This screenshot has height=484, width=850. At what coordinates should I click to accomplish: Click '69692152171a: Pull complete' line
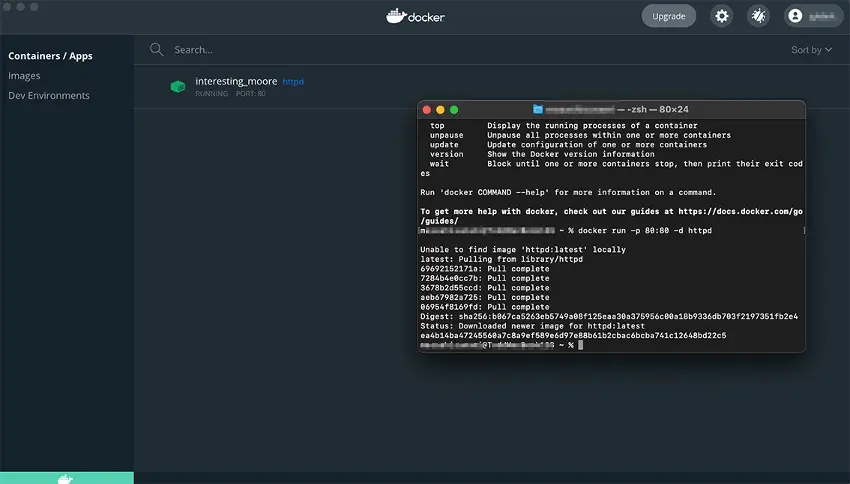coord(485,269)
